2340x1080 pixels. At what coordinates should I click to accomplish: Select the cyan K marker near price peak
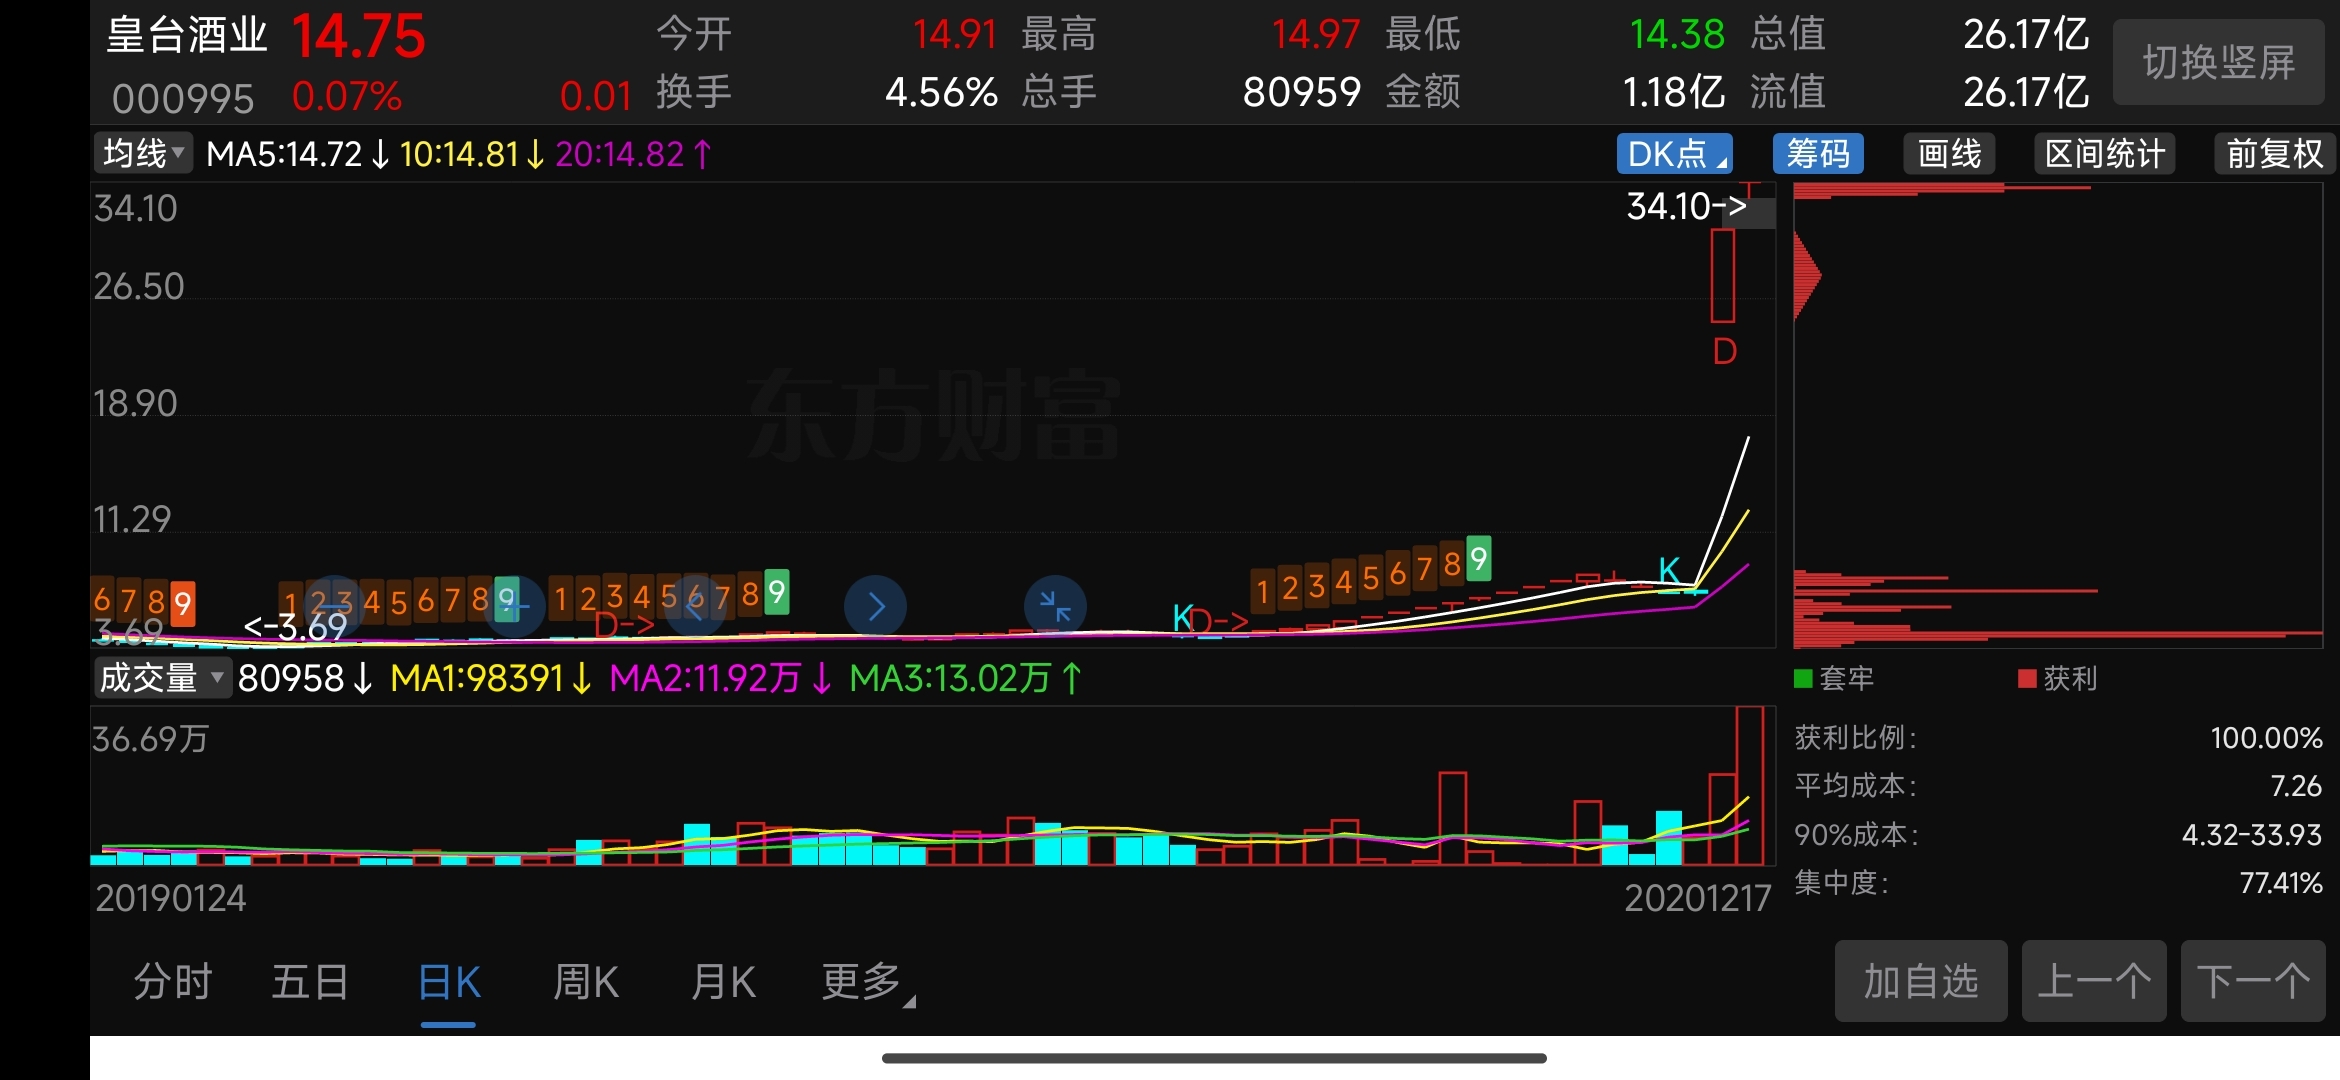coord(1669,570)
